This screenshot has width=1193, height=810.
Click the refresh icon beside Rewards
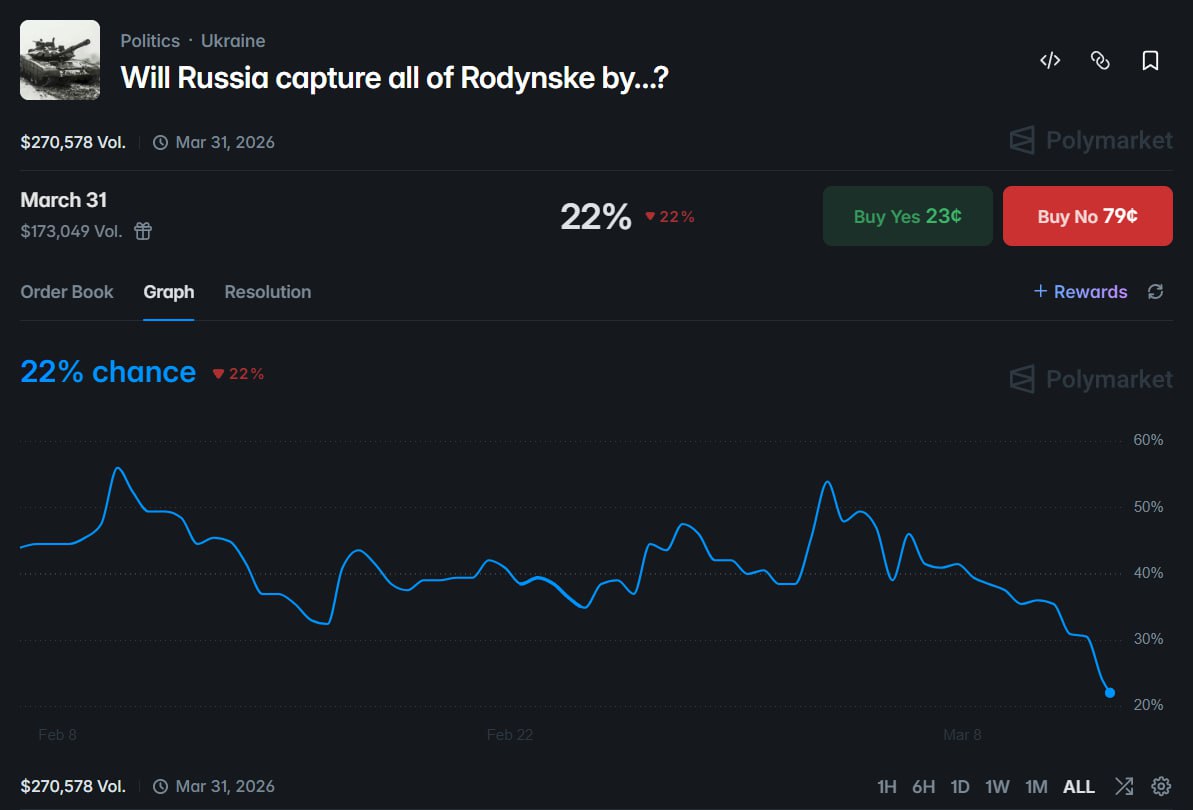(x=1155, y=291)
